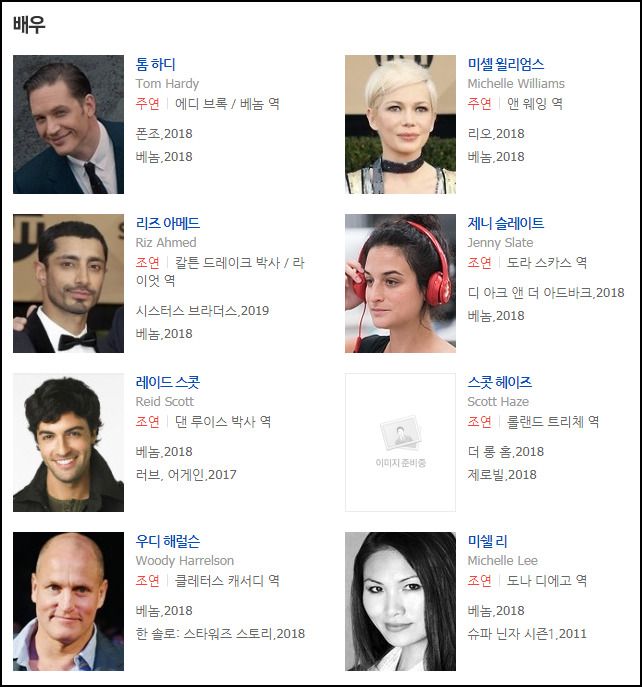Click the 제니 슬레이트 name link
The height and width of the screenshot is (687, 642).
(506, 223)
